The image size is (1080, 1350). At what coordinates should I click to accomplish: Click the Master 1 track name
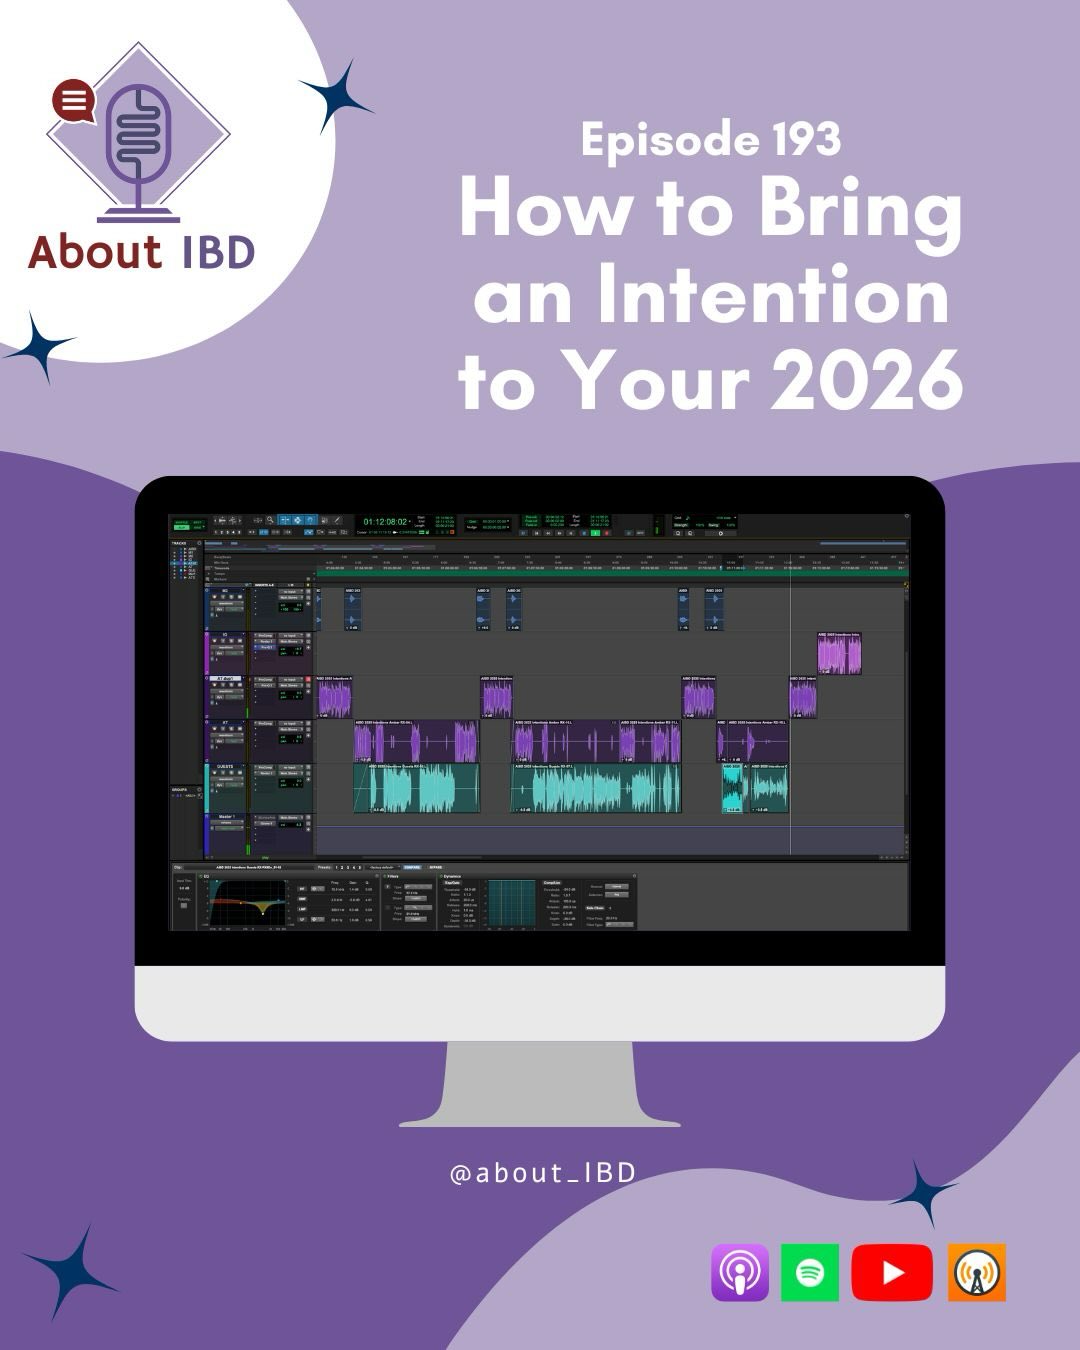[227, 817]
